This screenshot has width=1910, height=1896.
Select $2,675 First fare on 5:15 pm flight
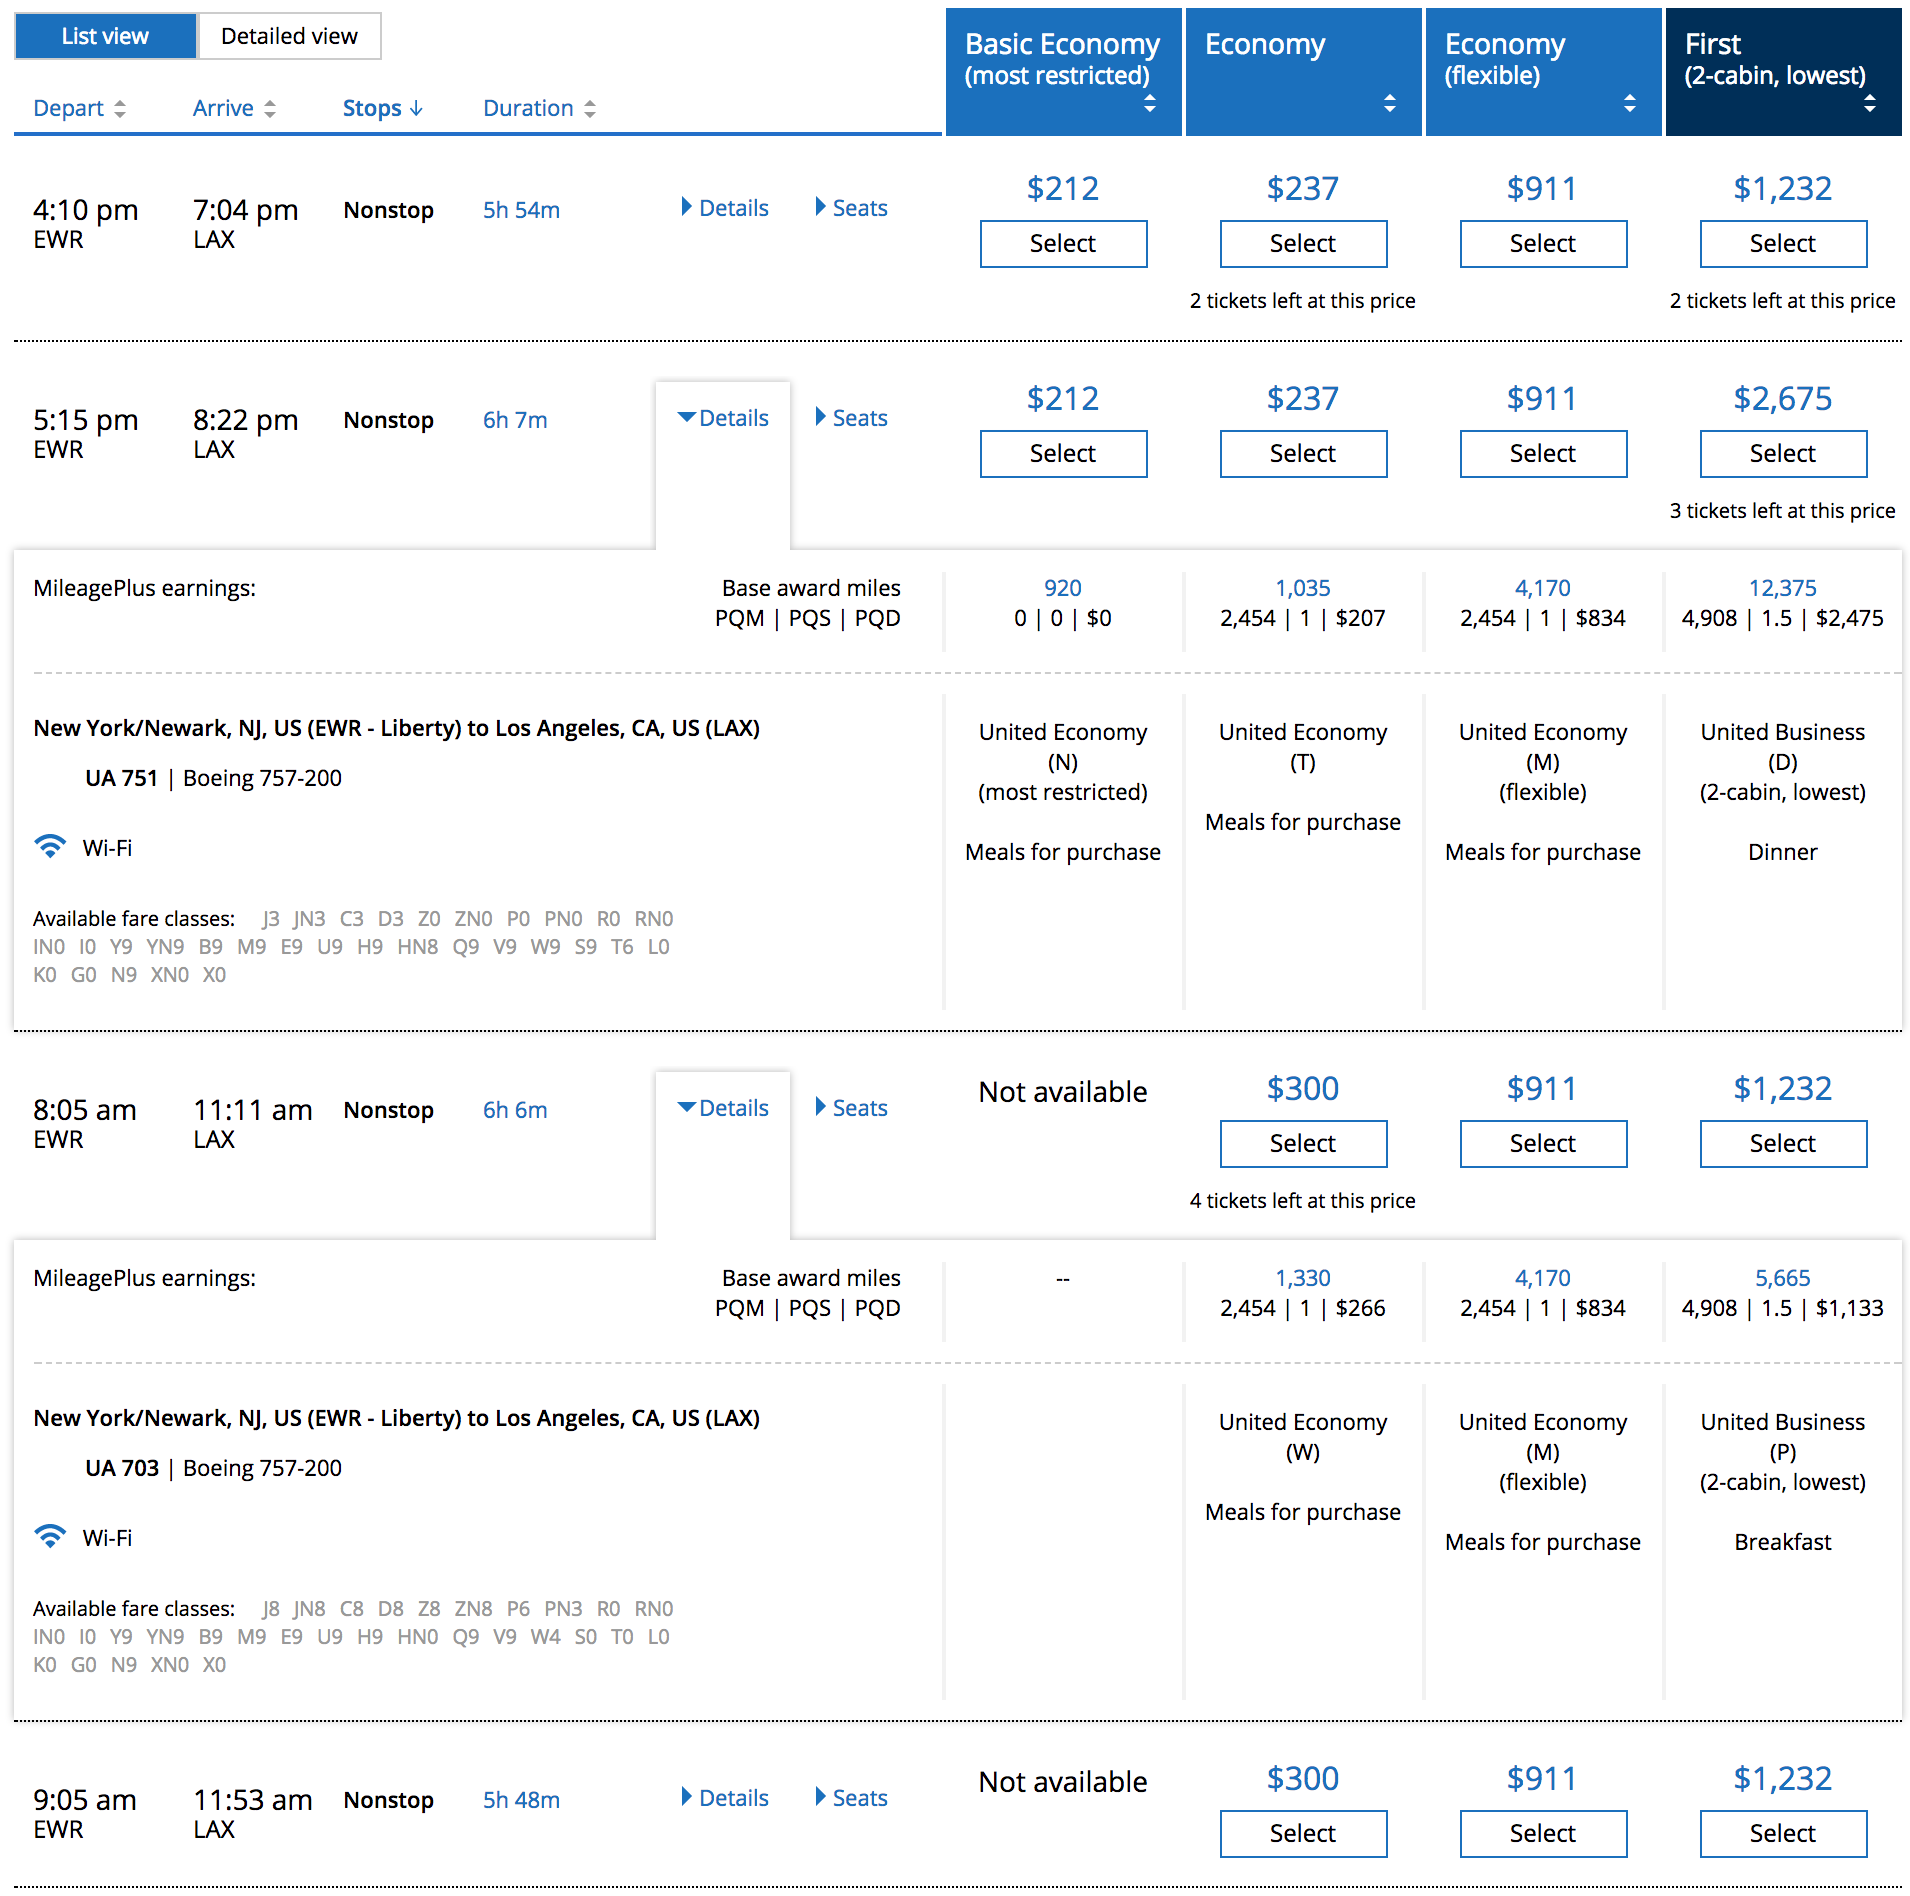click(x=1783, y=454)
